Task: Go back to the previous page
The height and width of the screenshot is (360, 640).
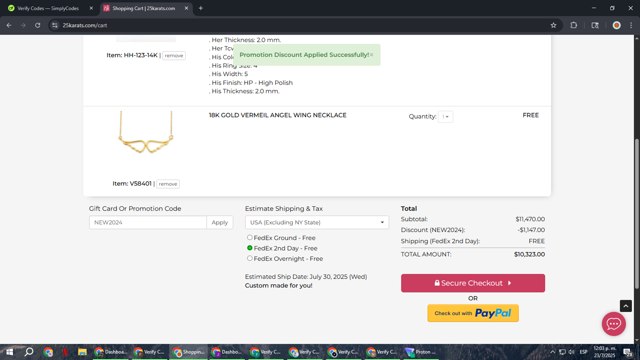Action: pos(9,25)
